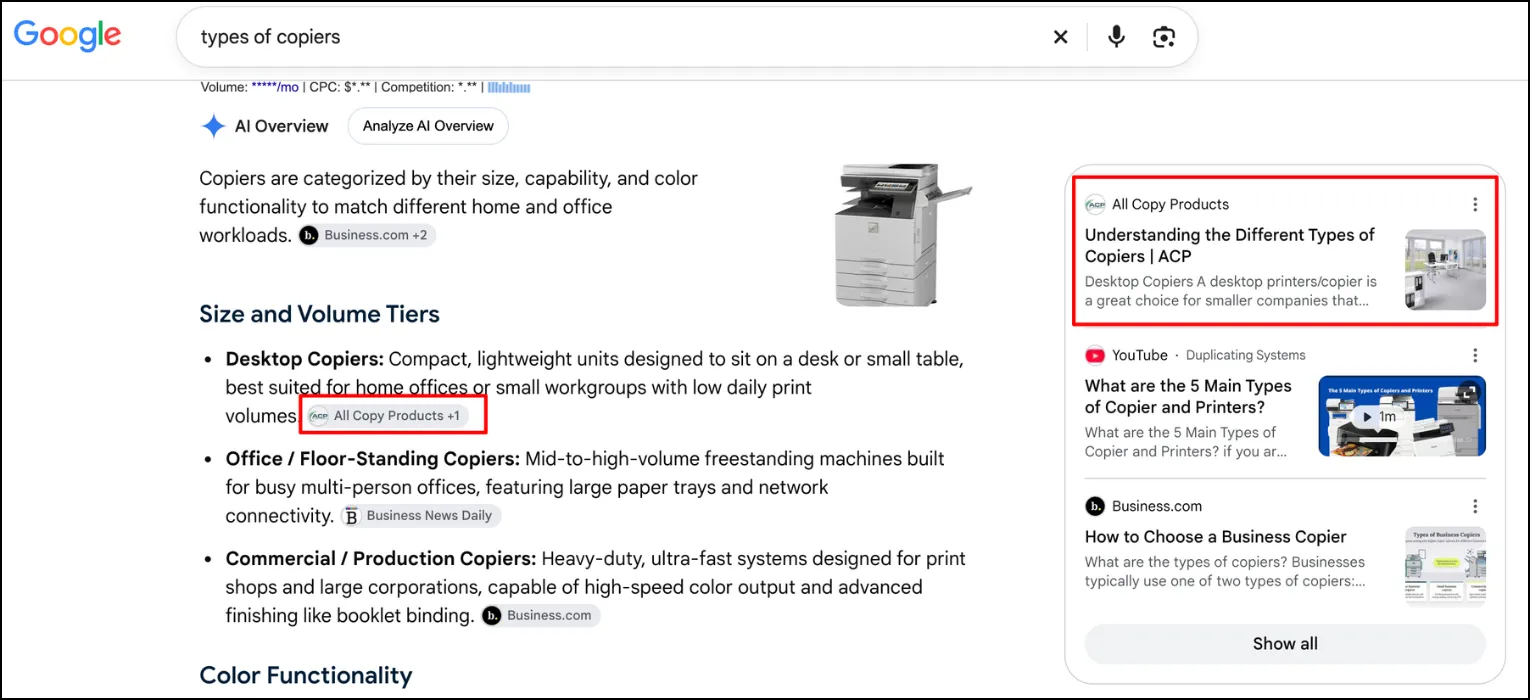The height and width of the screenshot is (700, 1536).
Task: Click the 'Duplicating Systems' channel name
Action: (1245, 355)
